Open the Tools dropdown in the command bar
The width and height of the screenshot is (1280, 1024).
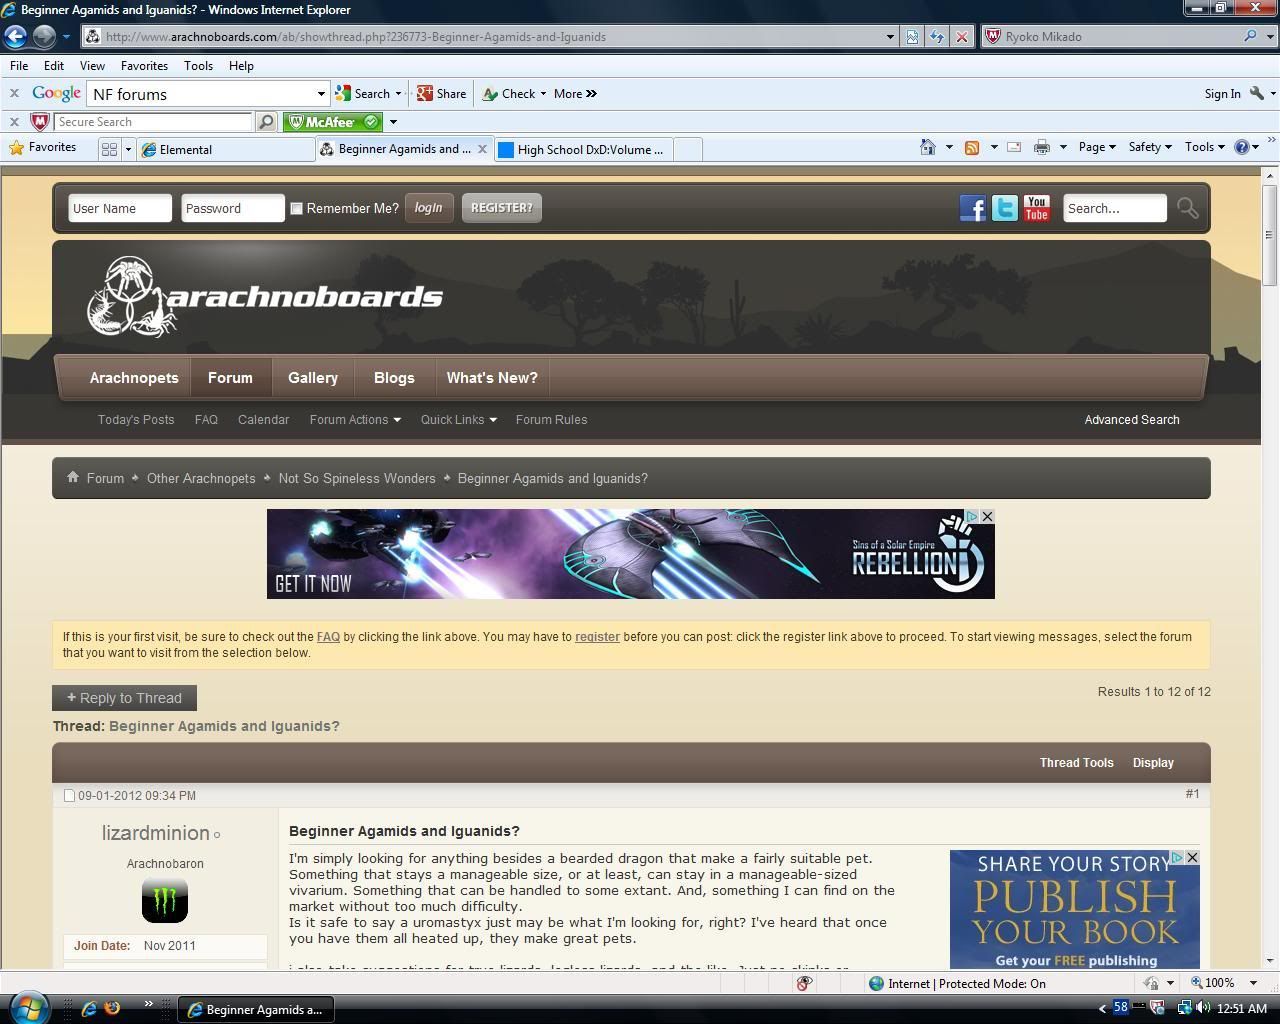point(1205,147)
